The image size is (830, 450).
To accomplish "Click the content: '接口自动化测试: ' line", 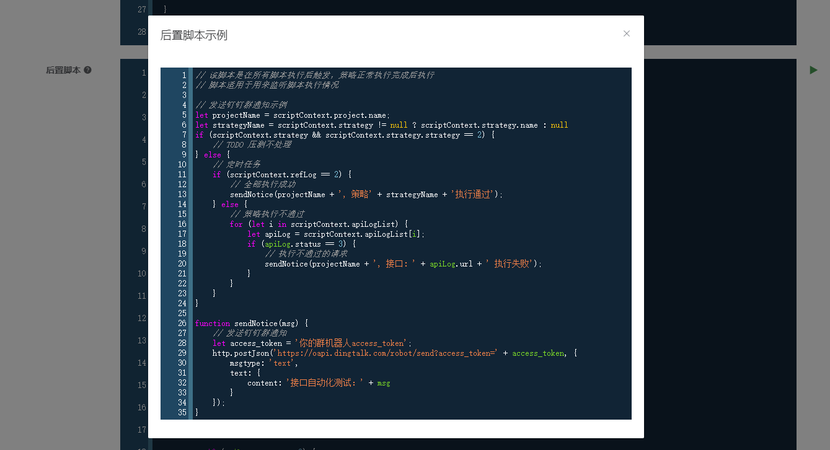I will [x=319, y=383].
